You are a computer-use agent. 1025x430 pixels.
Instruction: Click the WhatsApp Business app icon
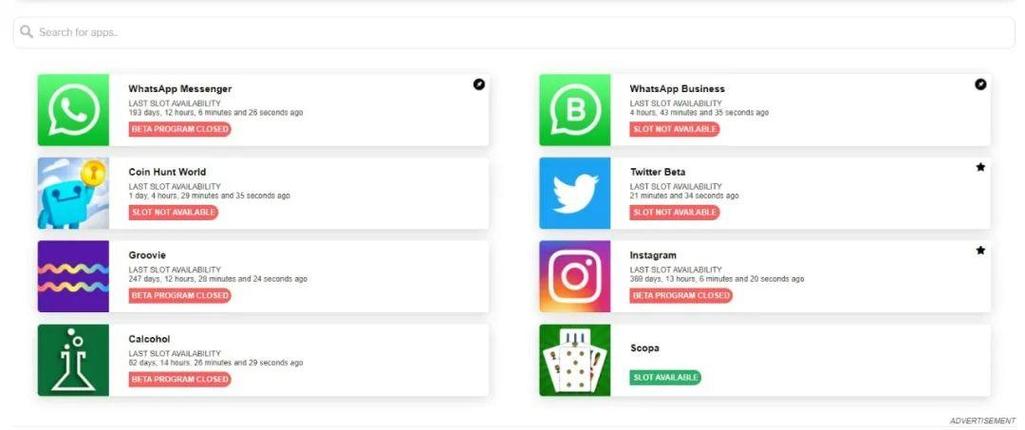click(x=575, y=110)
